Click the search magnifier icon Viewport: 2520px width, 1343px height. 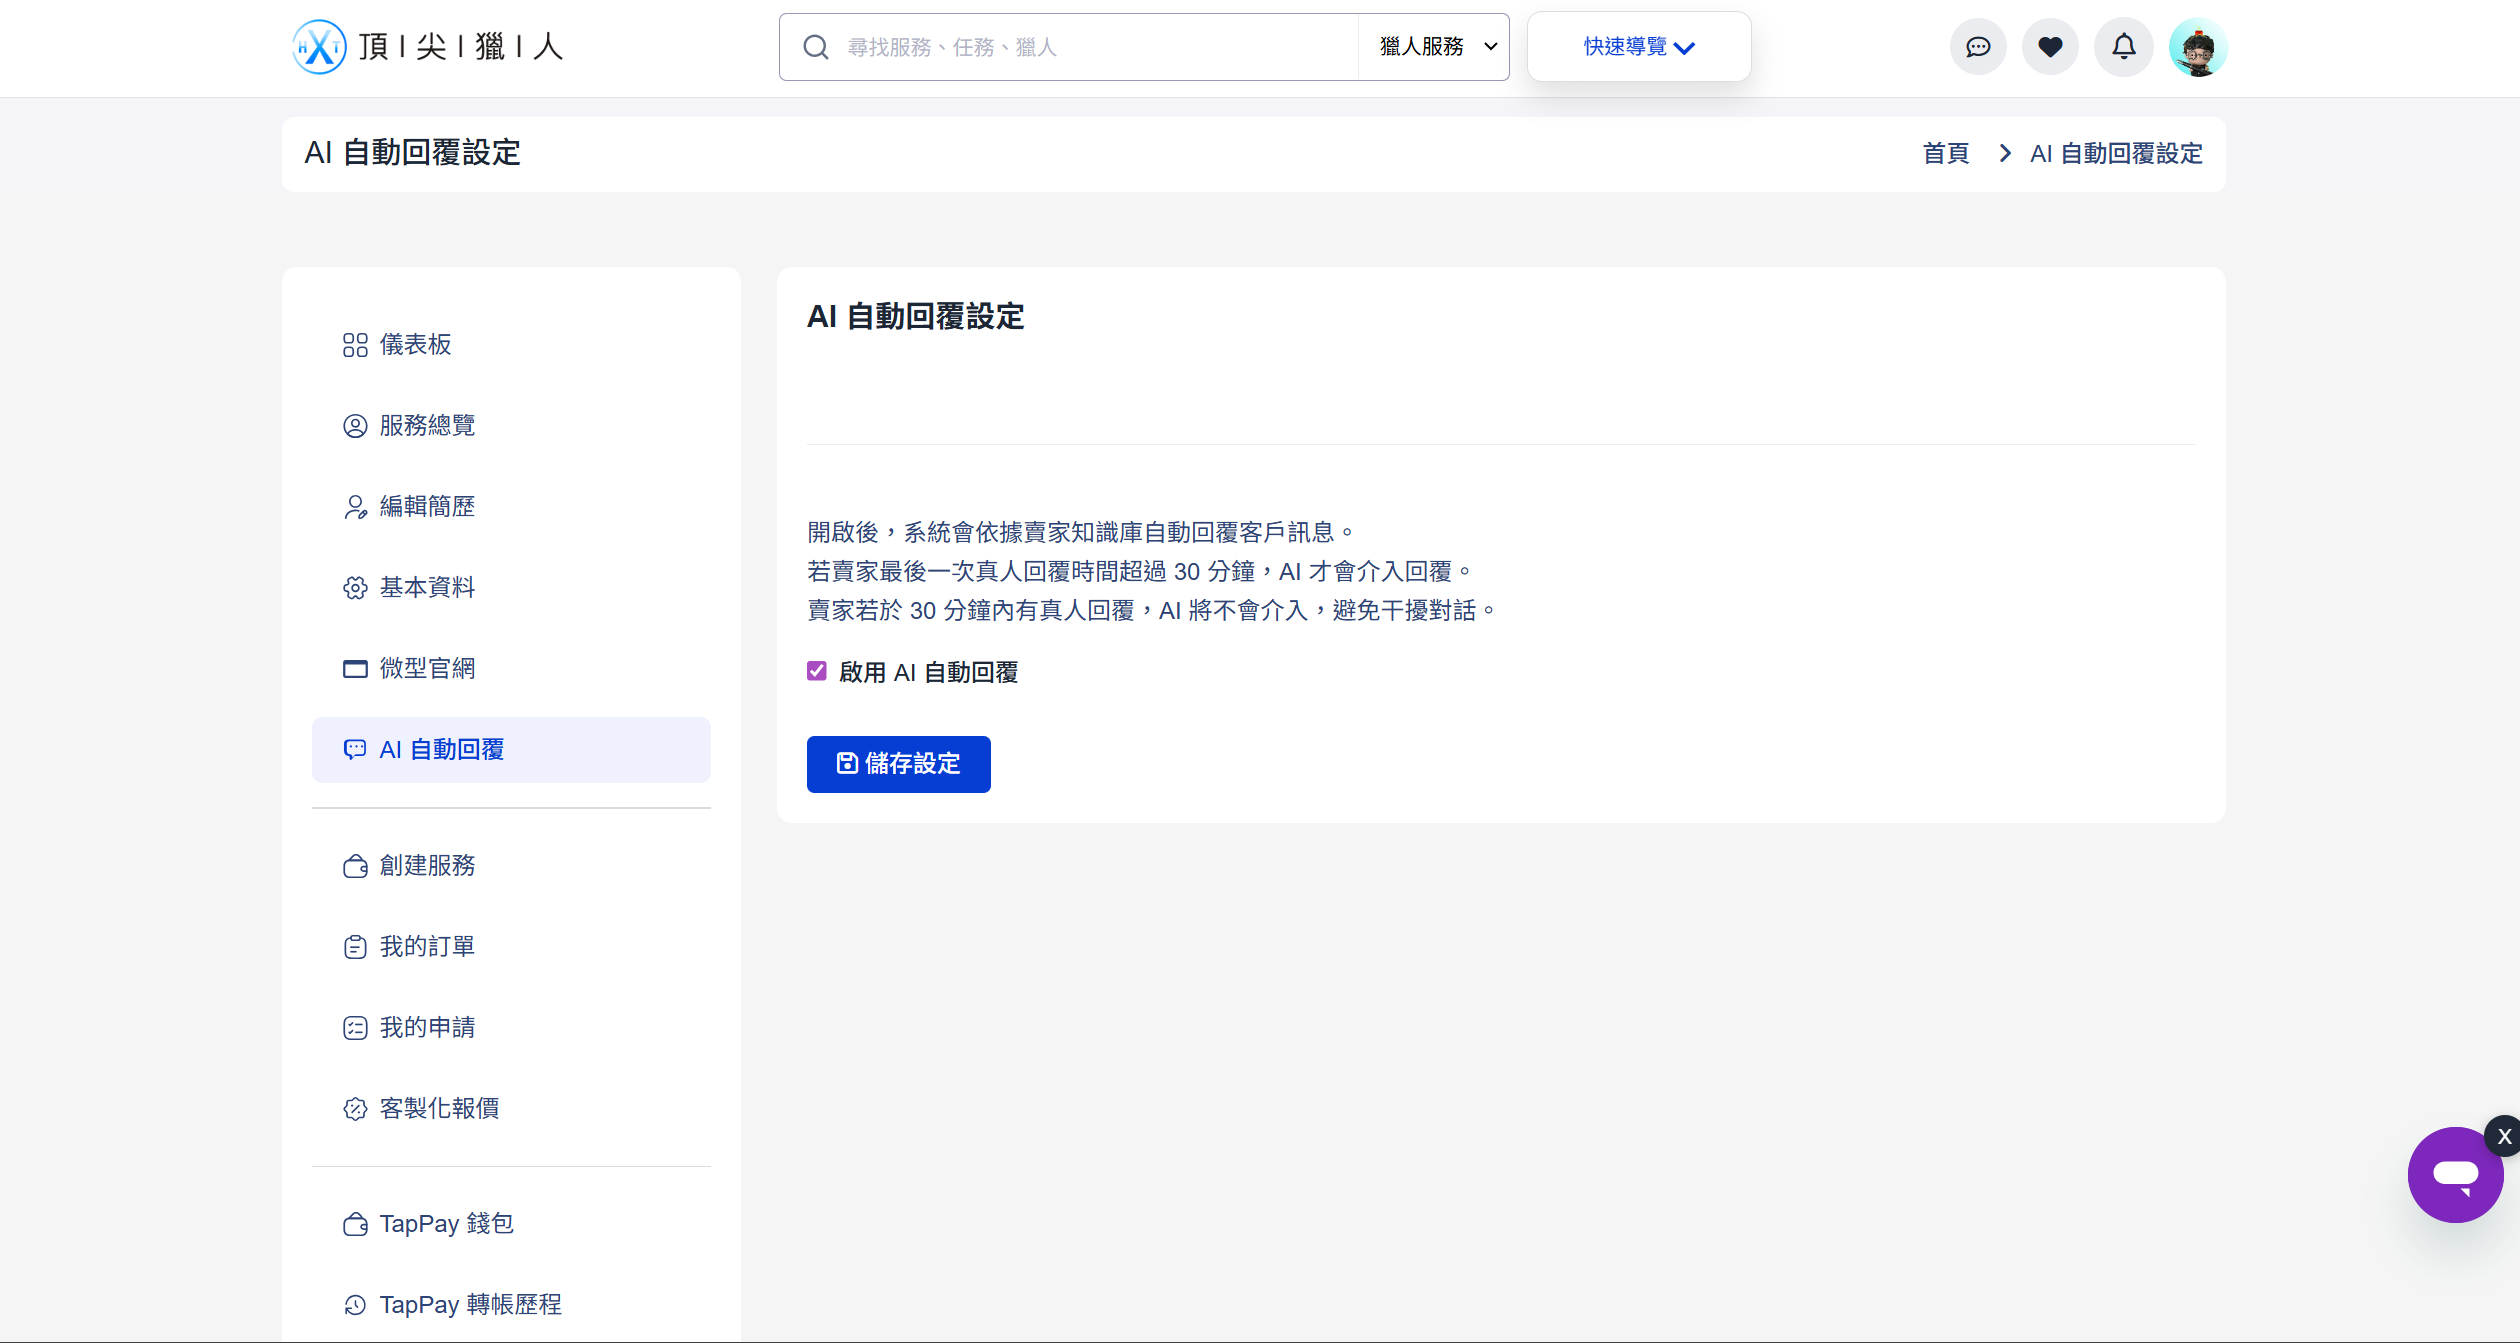tap(816, 47)
